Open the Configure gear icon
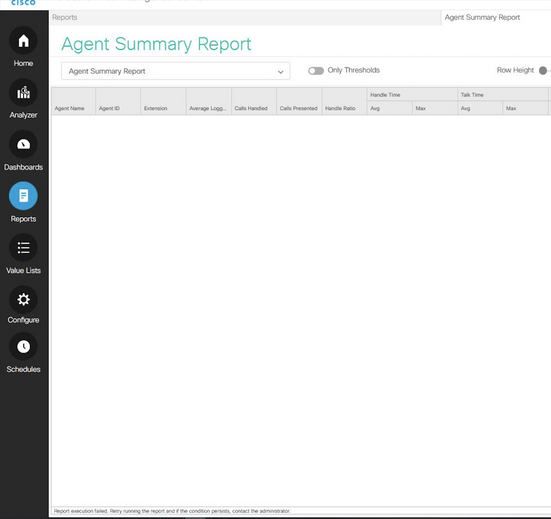The width and height of the screenshot is (551, 519). (23, 299)
